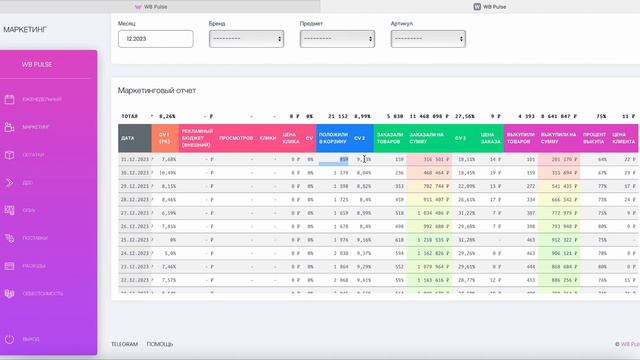Click the ДДР chevron icon in sidebar
Screen dimensions: 640x360
coord(9,182)
